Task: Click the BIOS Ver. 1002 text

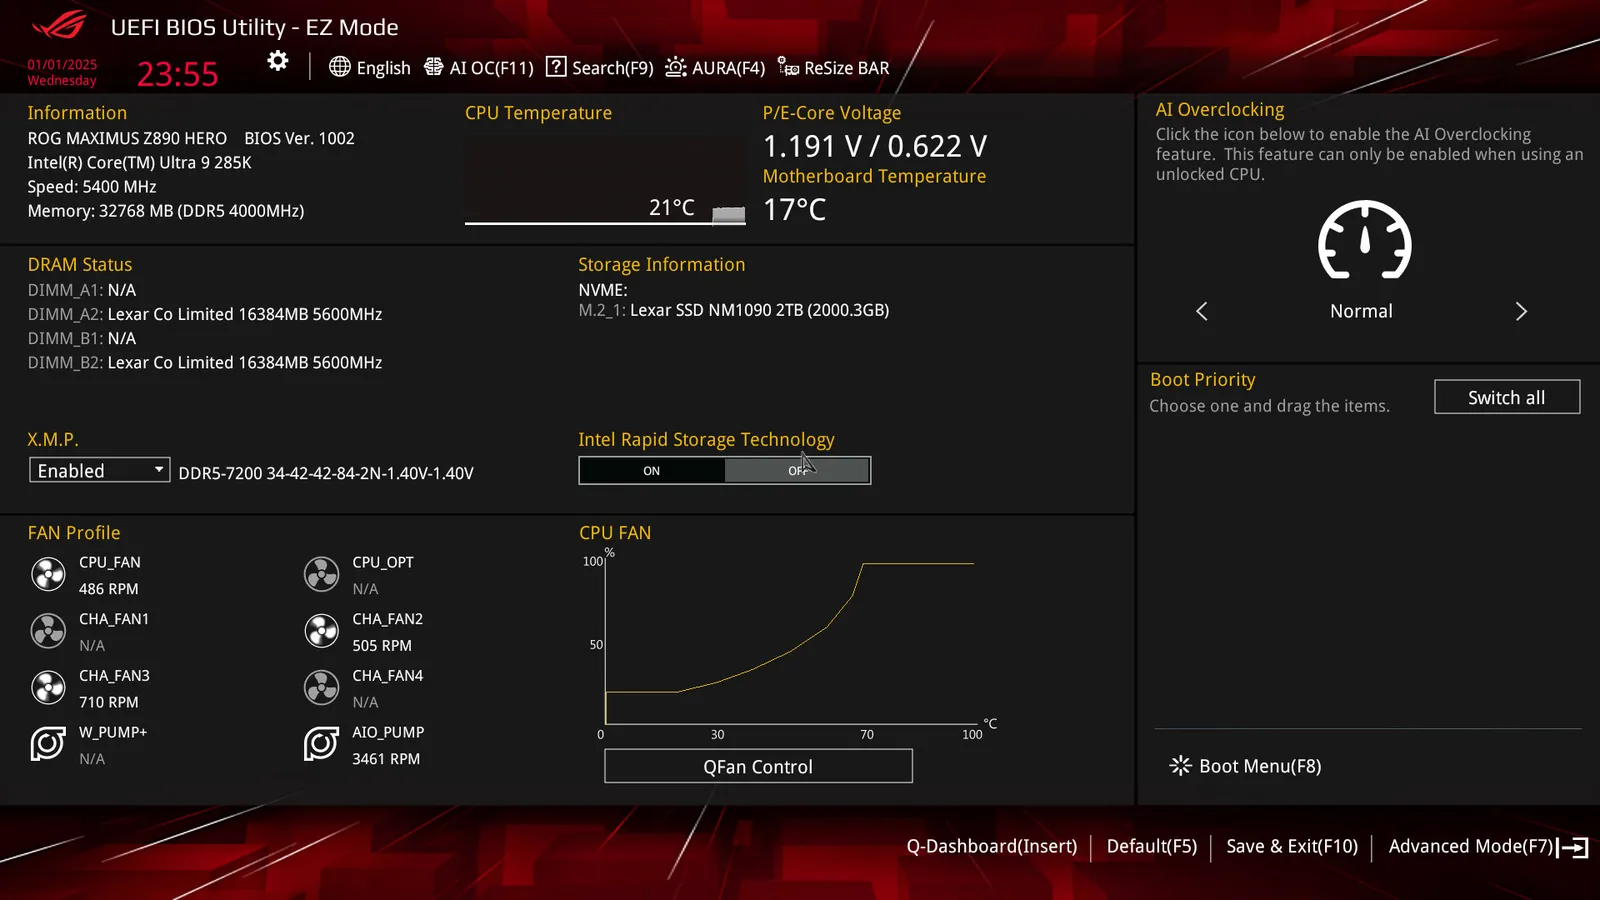Action: [x=300, y=138]
